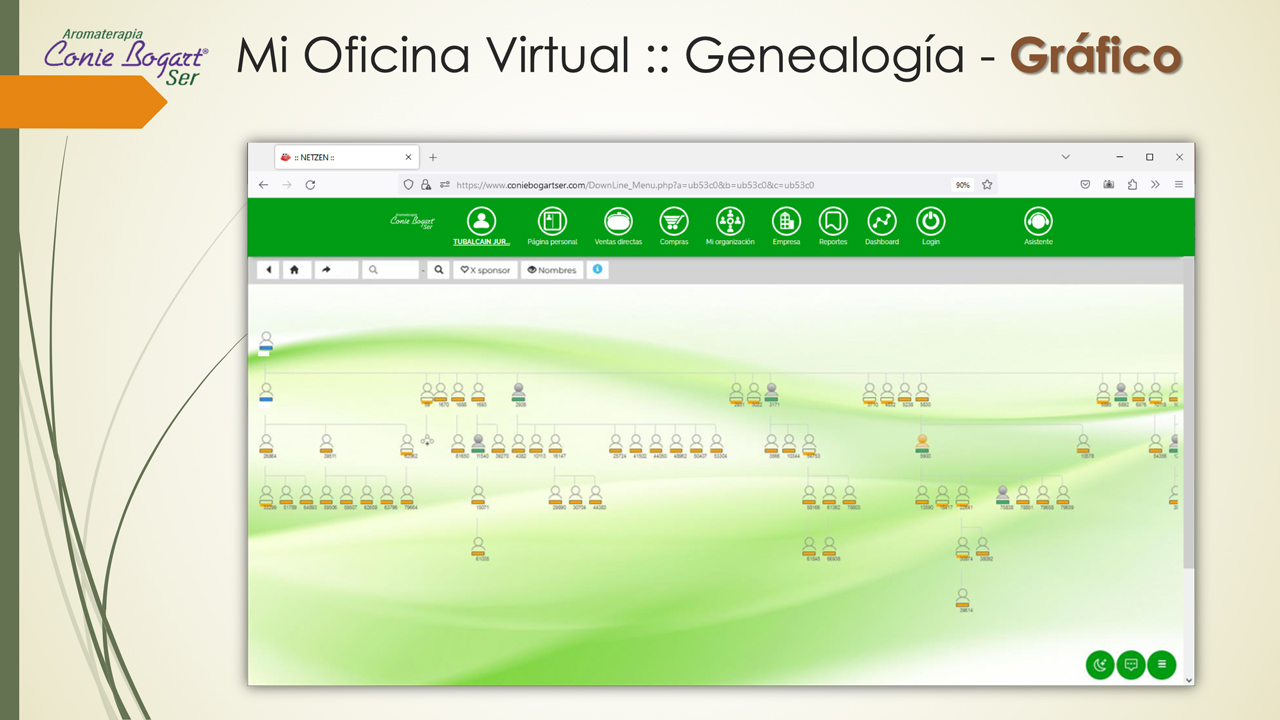Open the green chat bubble button
The width and height of the screenshot is (1280, 720).
[x=1131, y=664]
